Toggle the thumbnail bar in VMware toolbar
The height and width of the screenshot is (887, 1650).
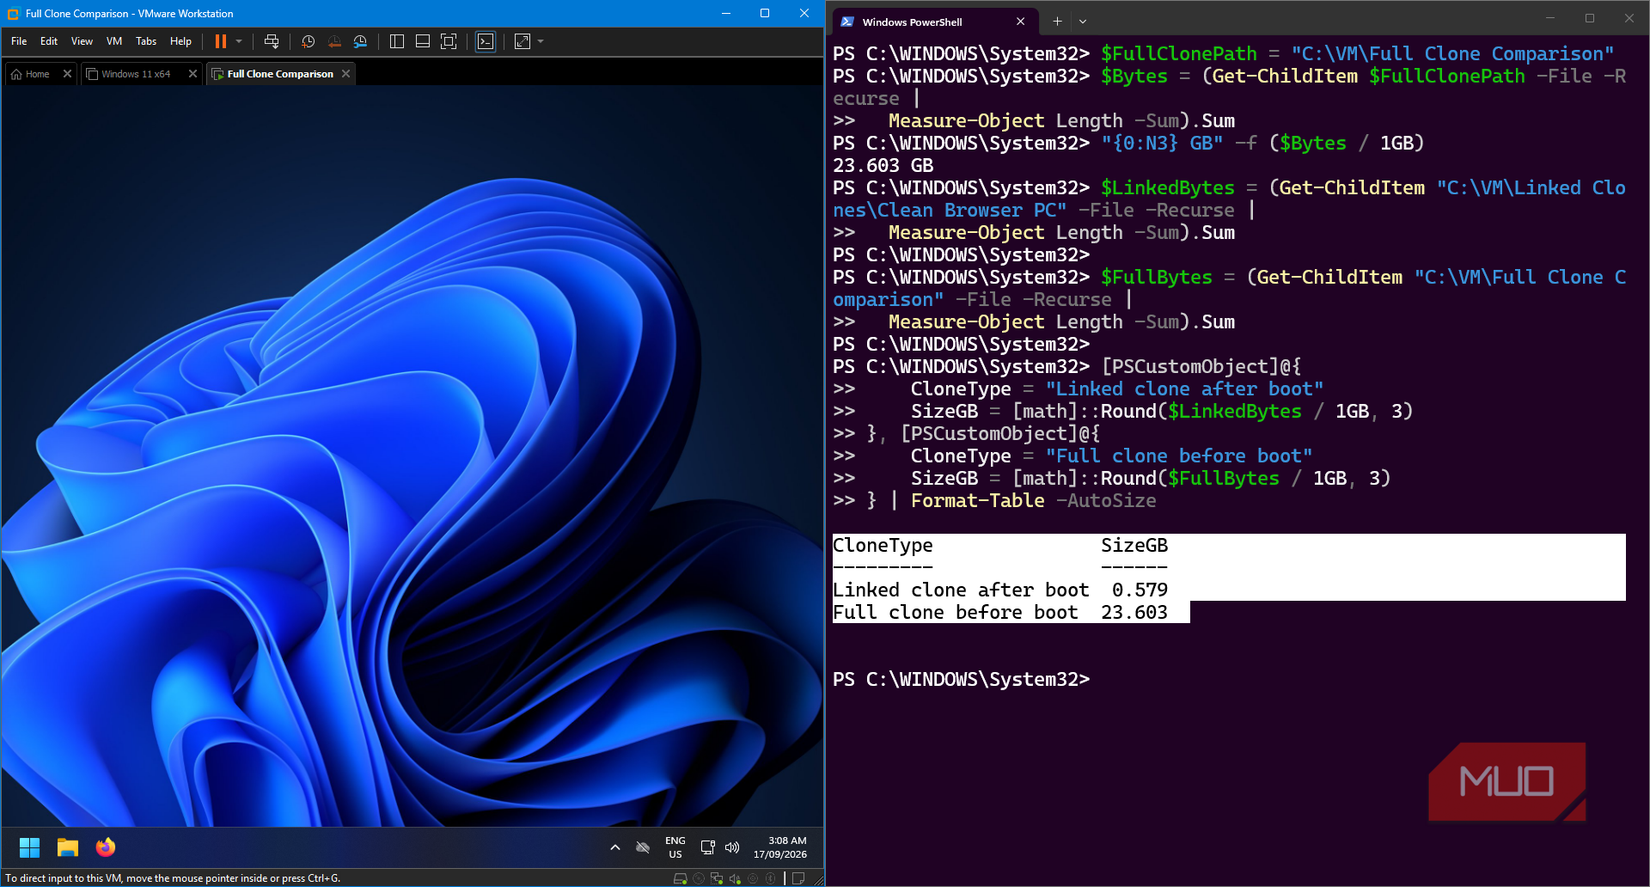point(423,41)
